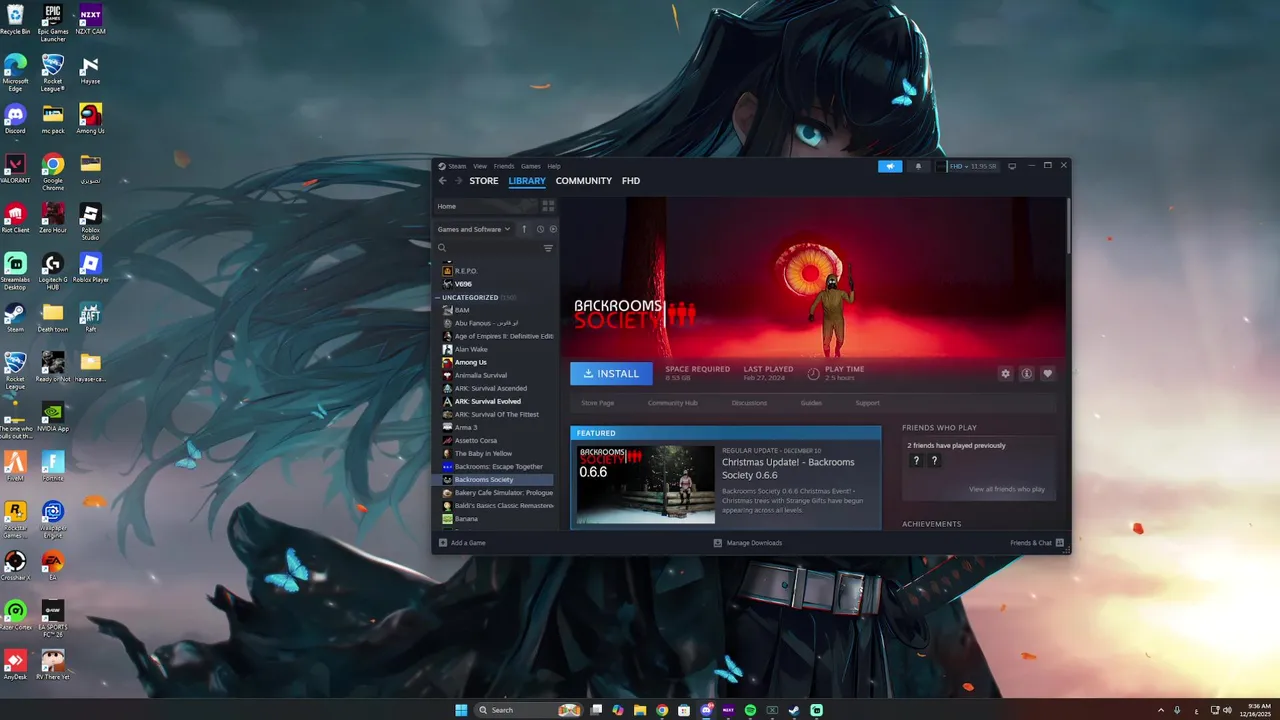
Task: Click the Steam page vertical scrollbar
Action: click(1068, 225)
